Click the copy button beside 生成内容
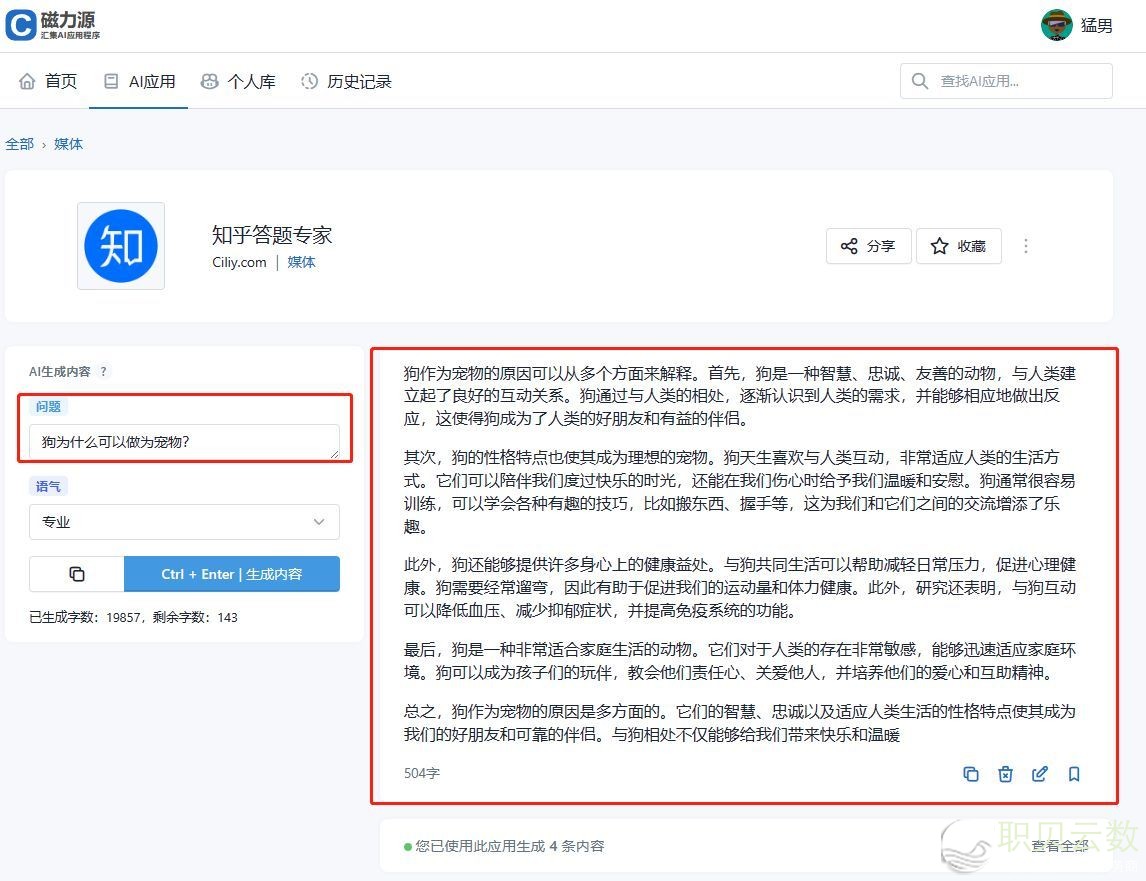 [x=77, y=574]
